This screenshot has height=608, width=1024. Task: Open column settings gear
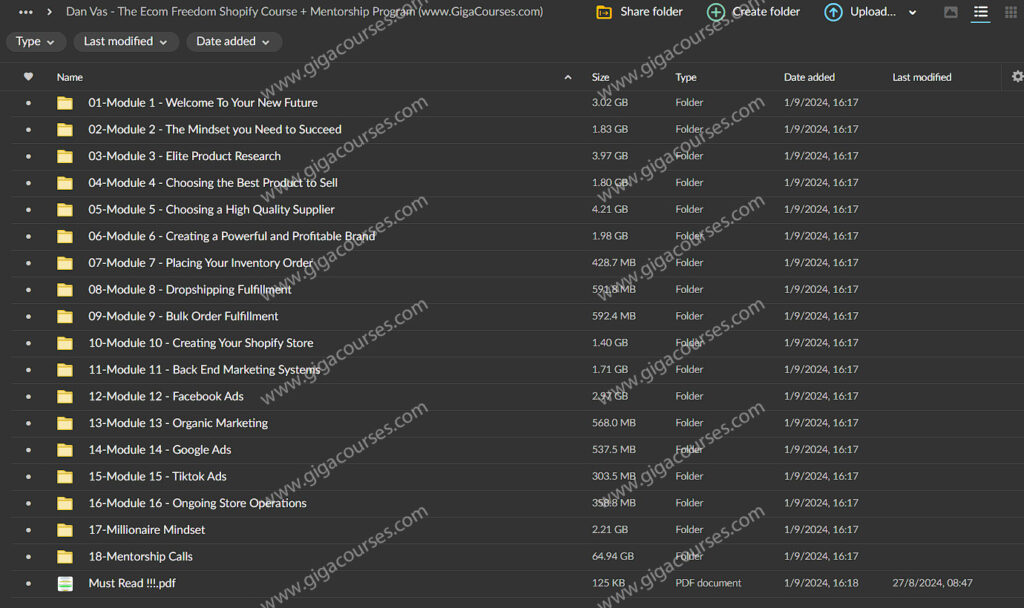click(x=1017, y=77)
